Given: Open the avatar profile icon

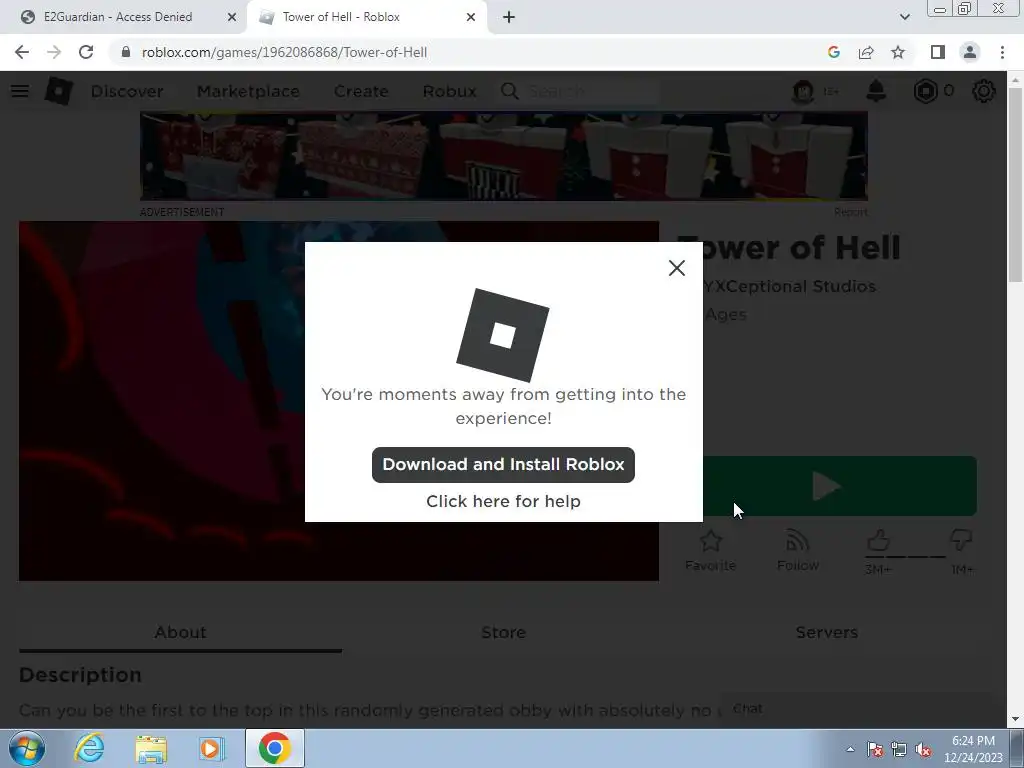Looking at the screenshot, I should click(x=803, y=91).
